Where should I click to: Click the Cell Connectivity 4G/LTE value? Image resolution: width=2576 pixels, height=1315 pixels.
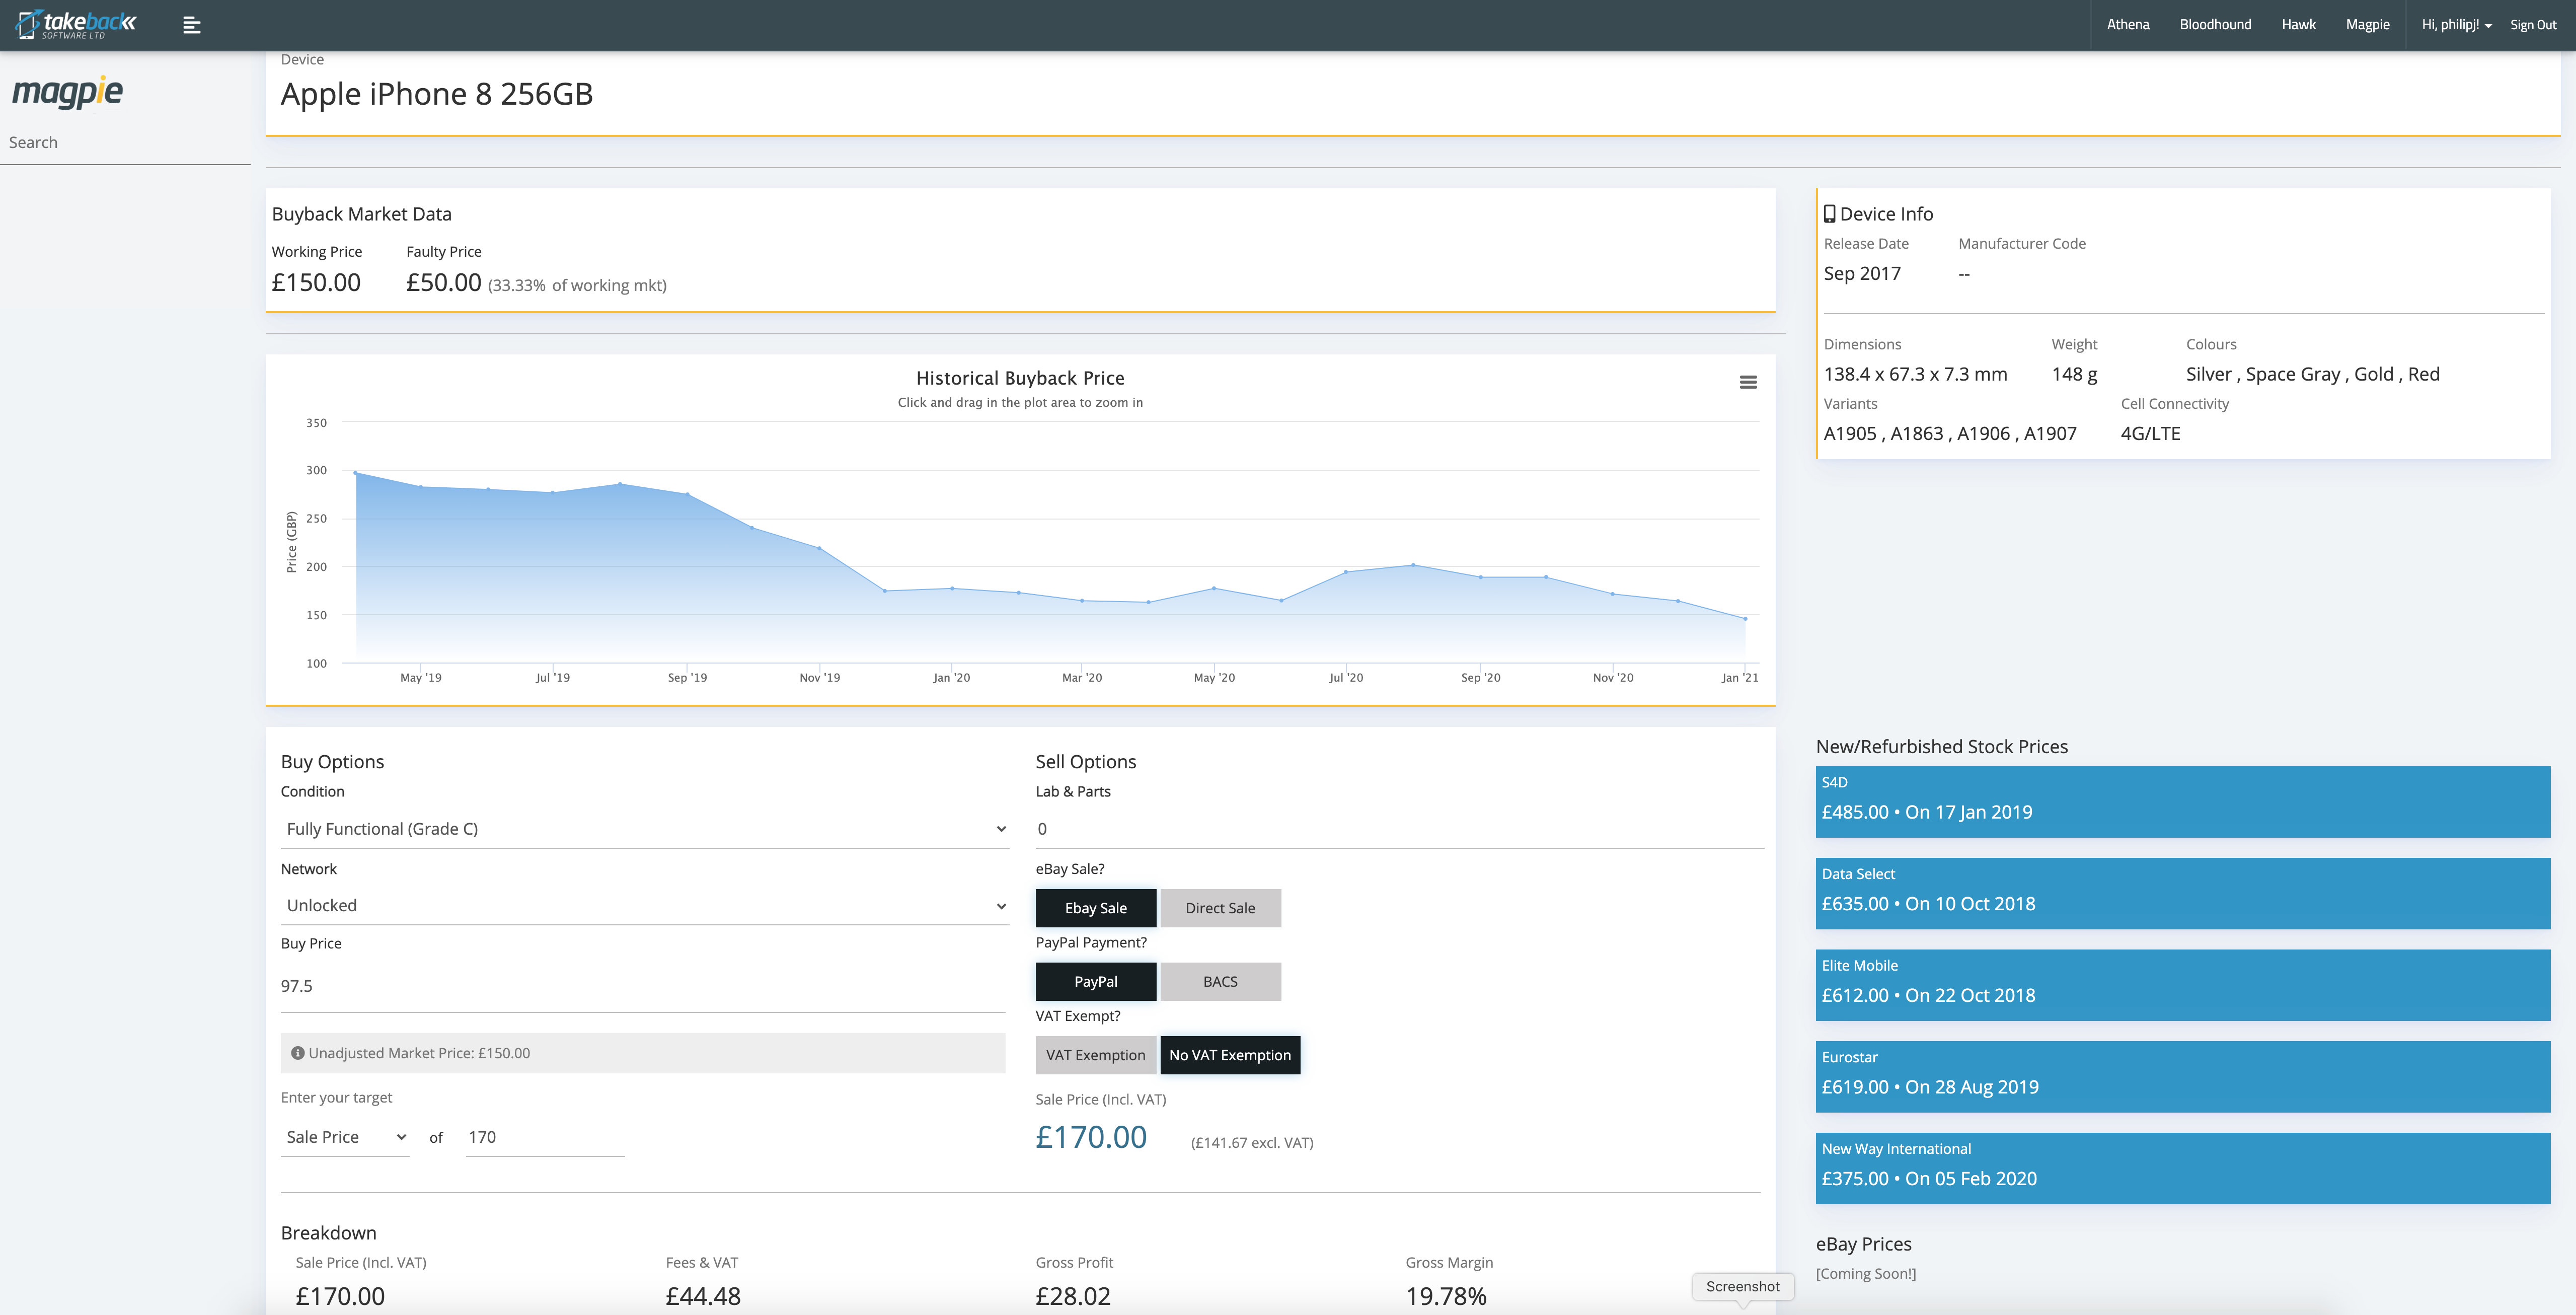(x=2150, y=433)
